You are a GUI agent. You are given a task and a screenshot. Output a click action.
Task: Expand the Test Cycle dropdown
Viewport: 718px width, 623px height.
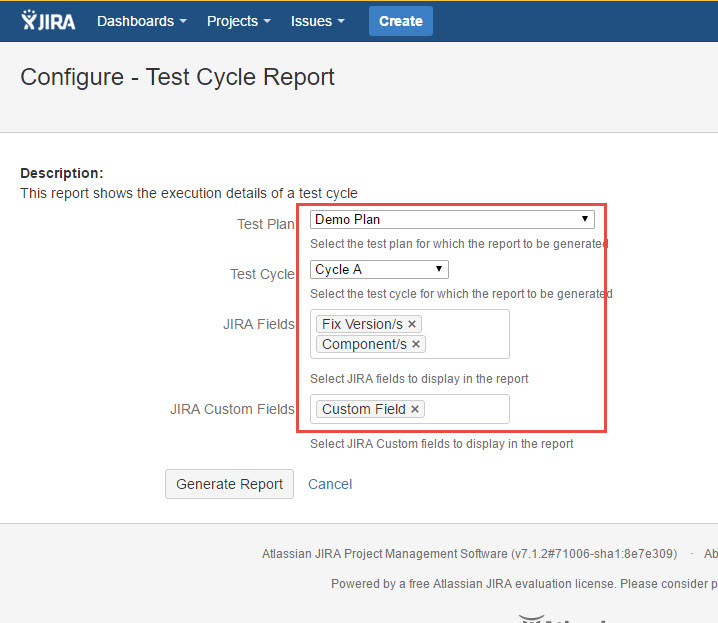pos(379,269)
